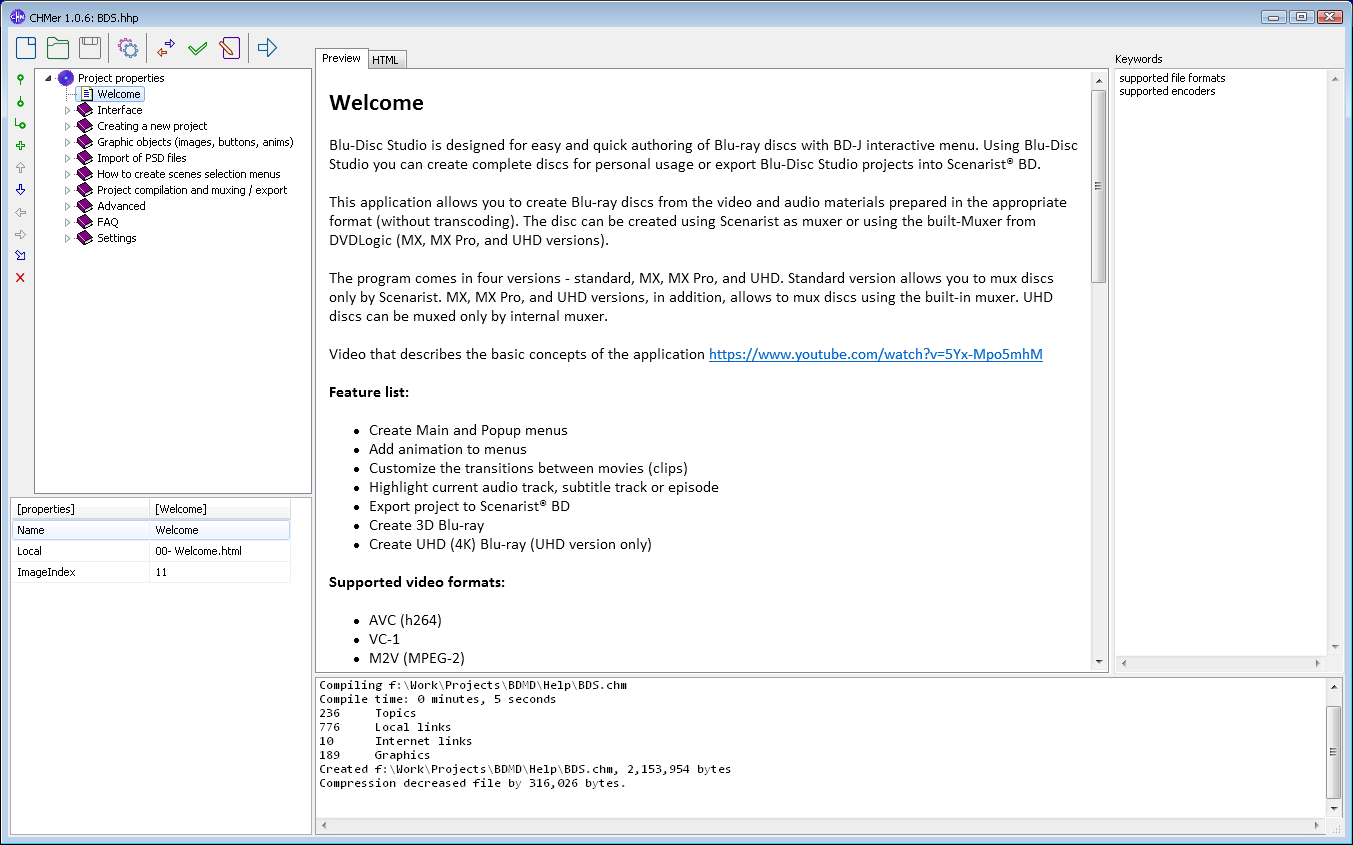This screenshot has width=1353, height=845.
Task: Switch to the HTML tab
Action: (385, 60)
